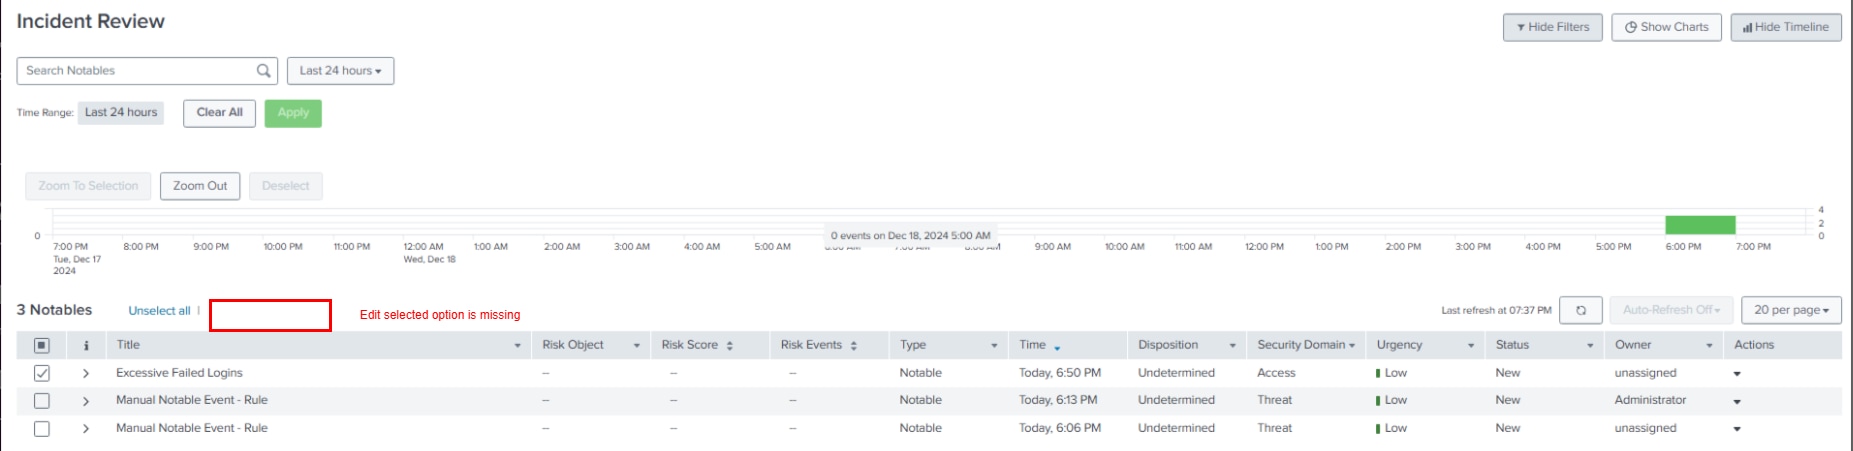
Task: Click the Low urgency of Excessive Failed Logins
Action: point(1392,373)
